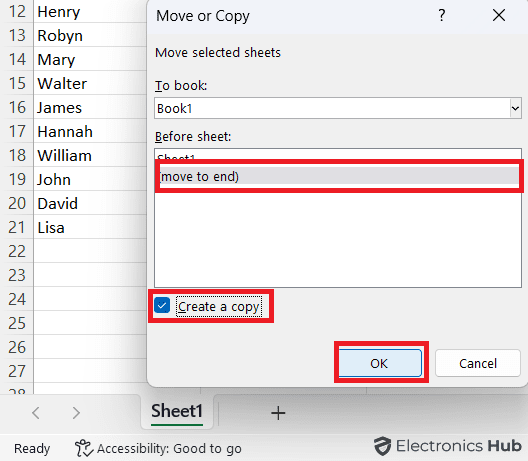Viewport: 528px width, 461px height.
Task: Select row header 21
Action: coord(17,227)
